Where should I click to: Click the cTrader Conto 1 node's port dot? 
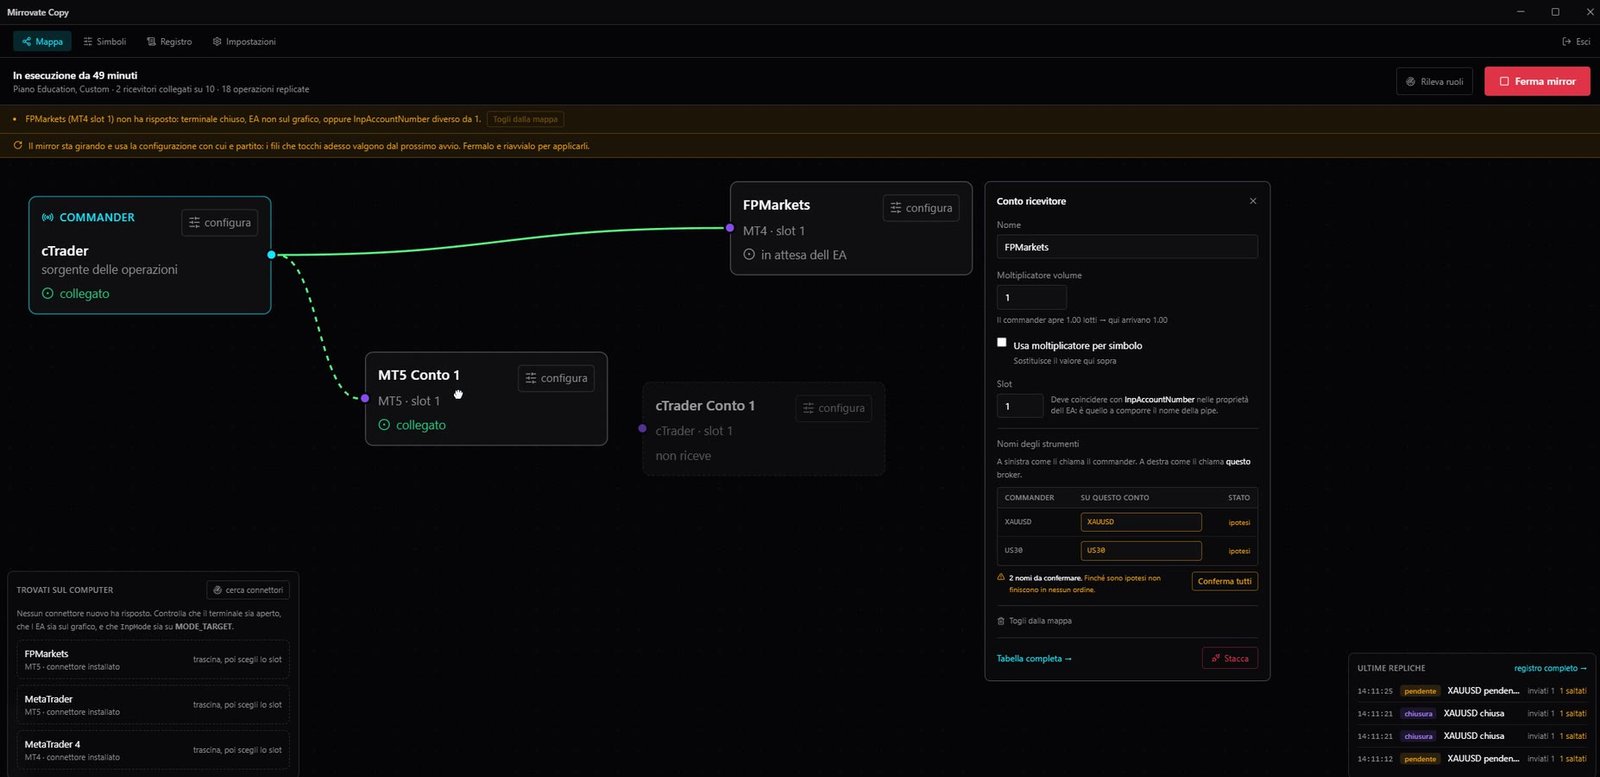(642, 428)
